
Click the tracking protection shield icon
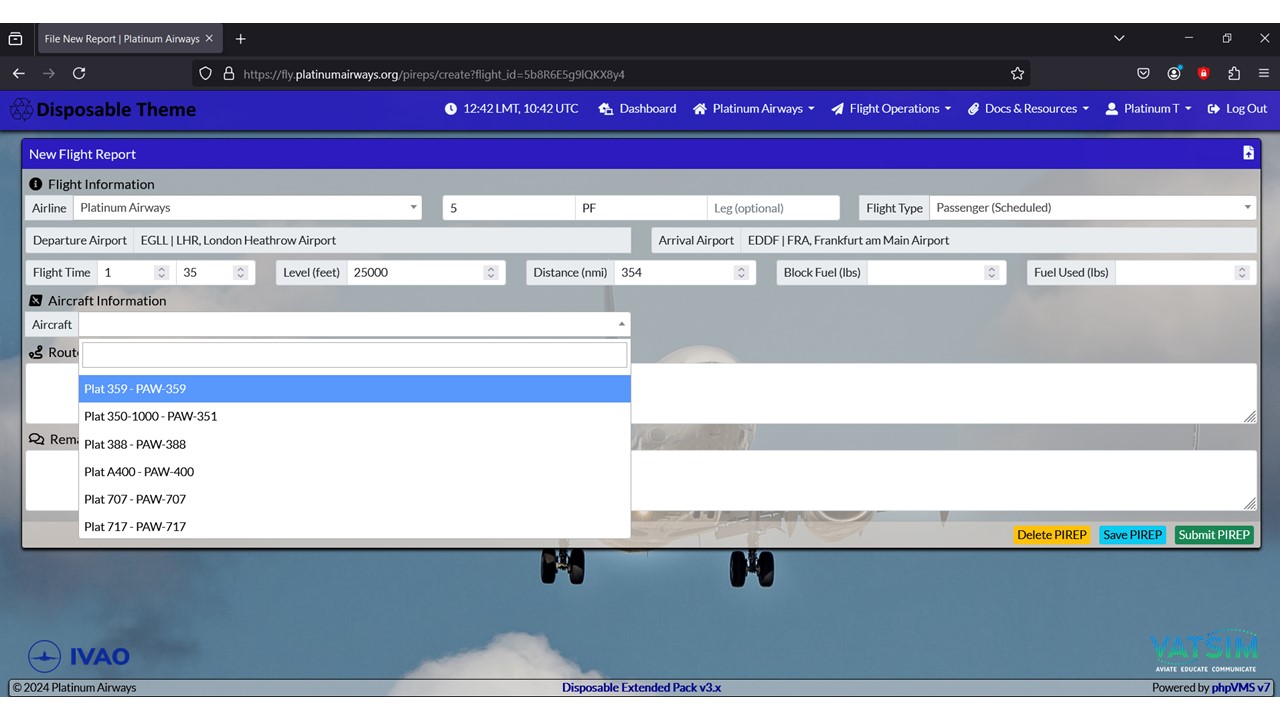(206, 73)
